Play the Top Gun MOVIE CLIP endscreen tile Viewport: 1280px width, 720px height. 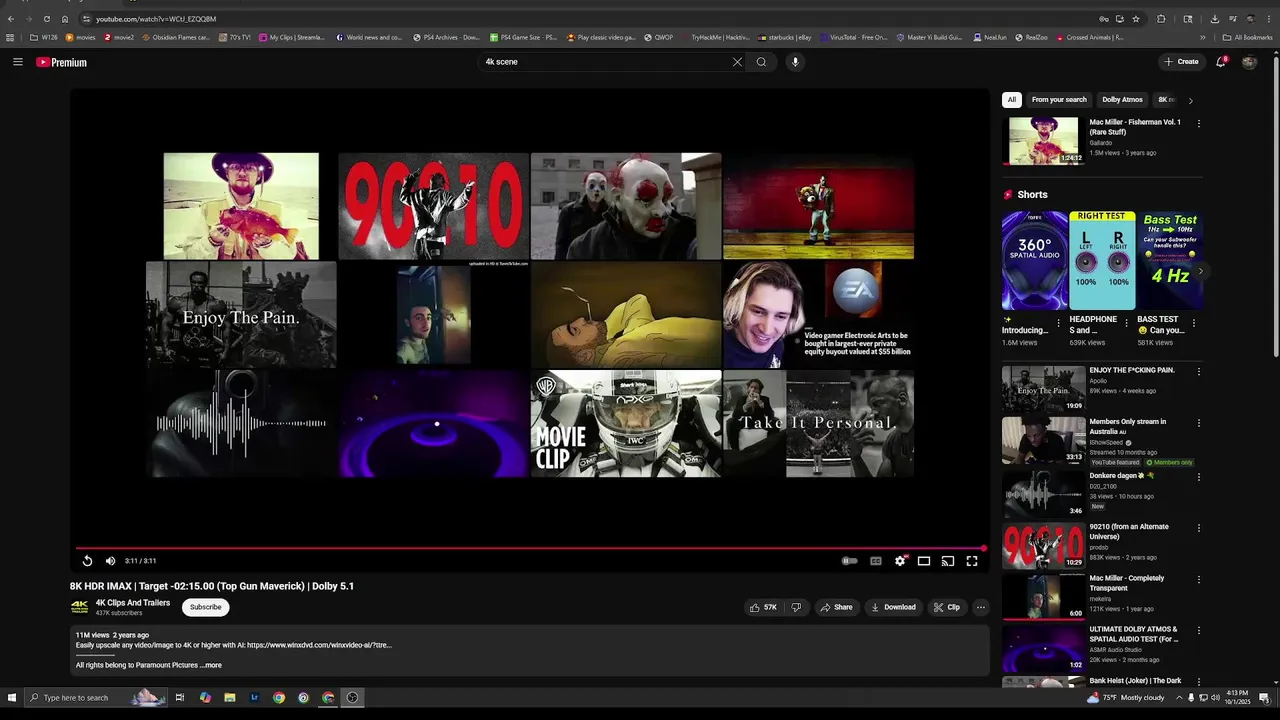pos(626,424)
